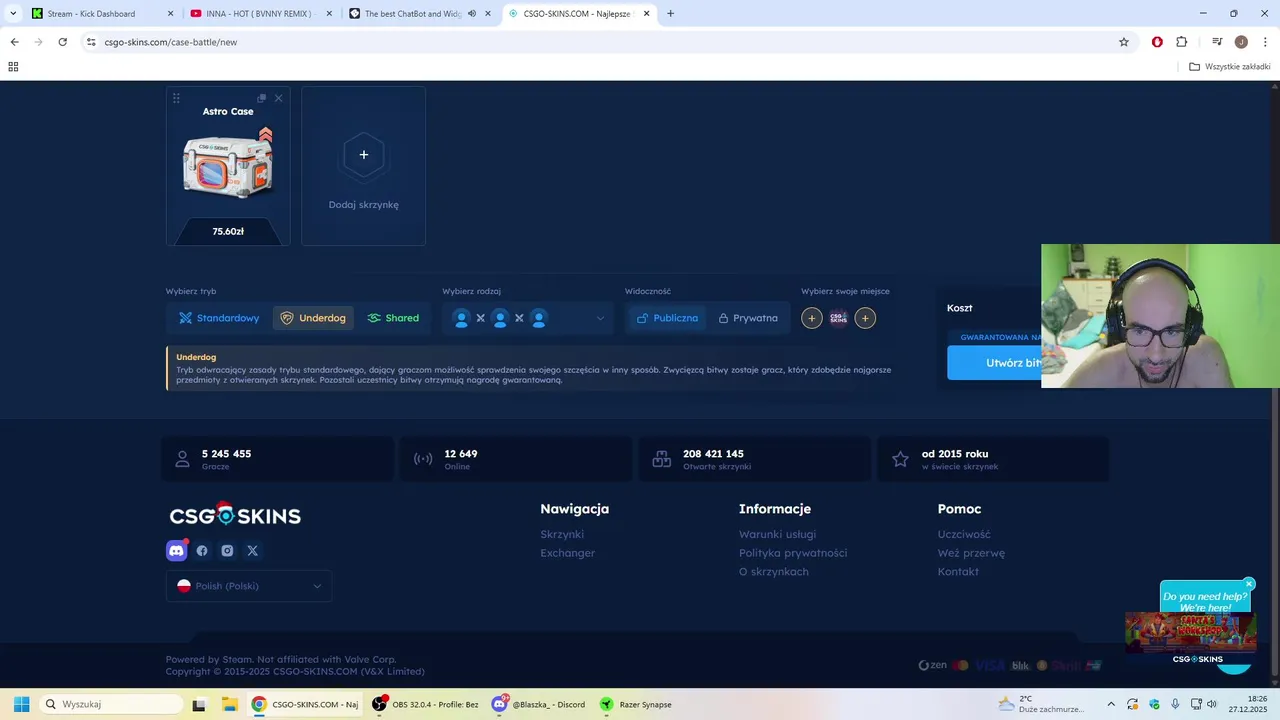This screenshot has width=1280, height=720.
Task: Open the weather widget in taskbar
Action: 1040,704
